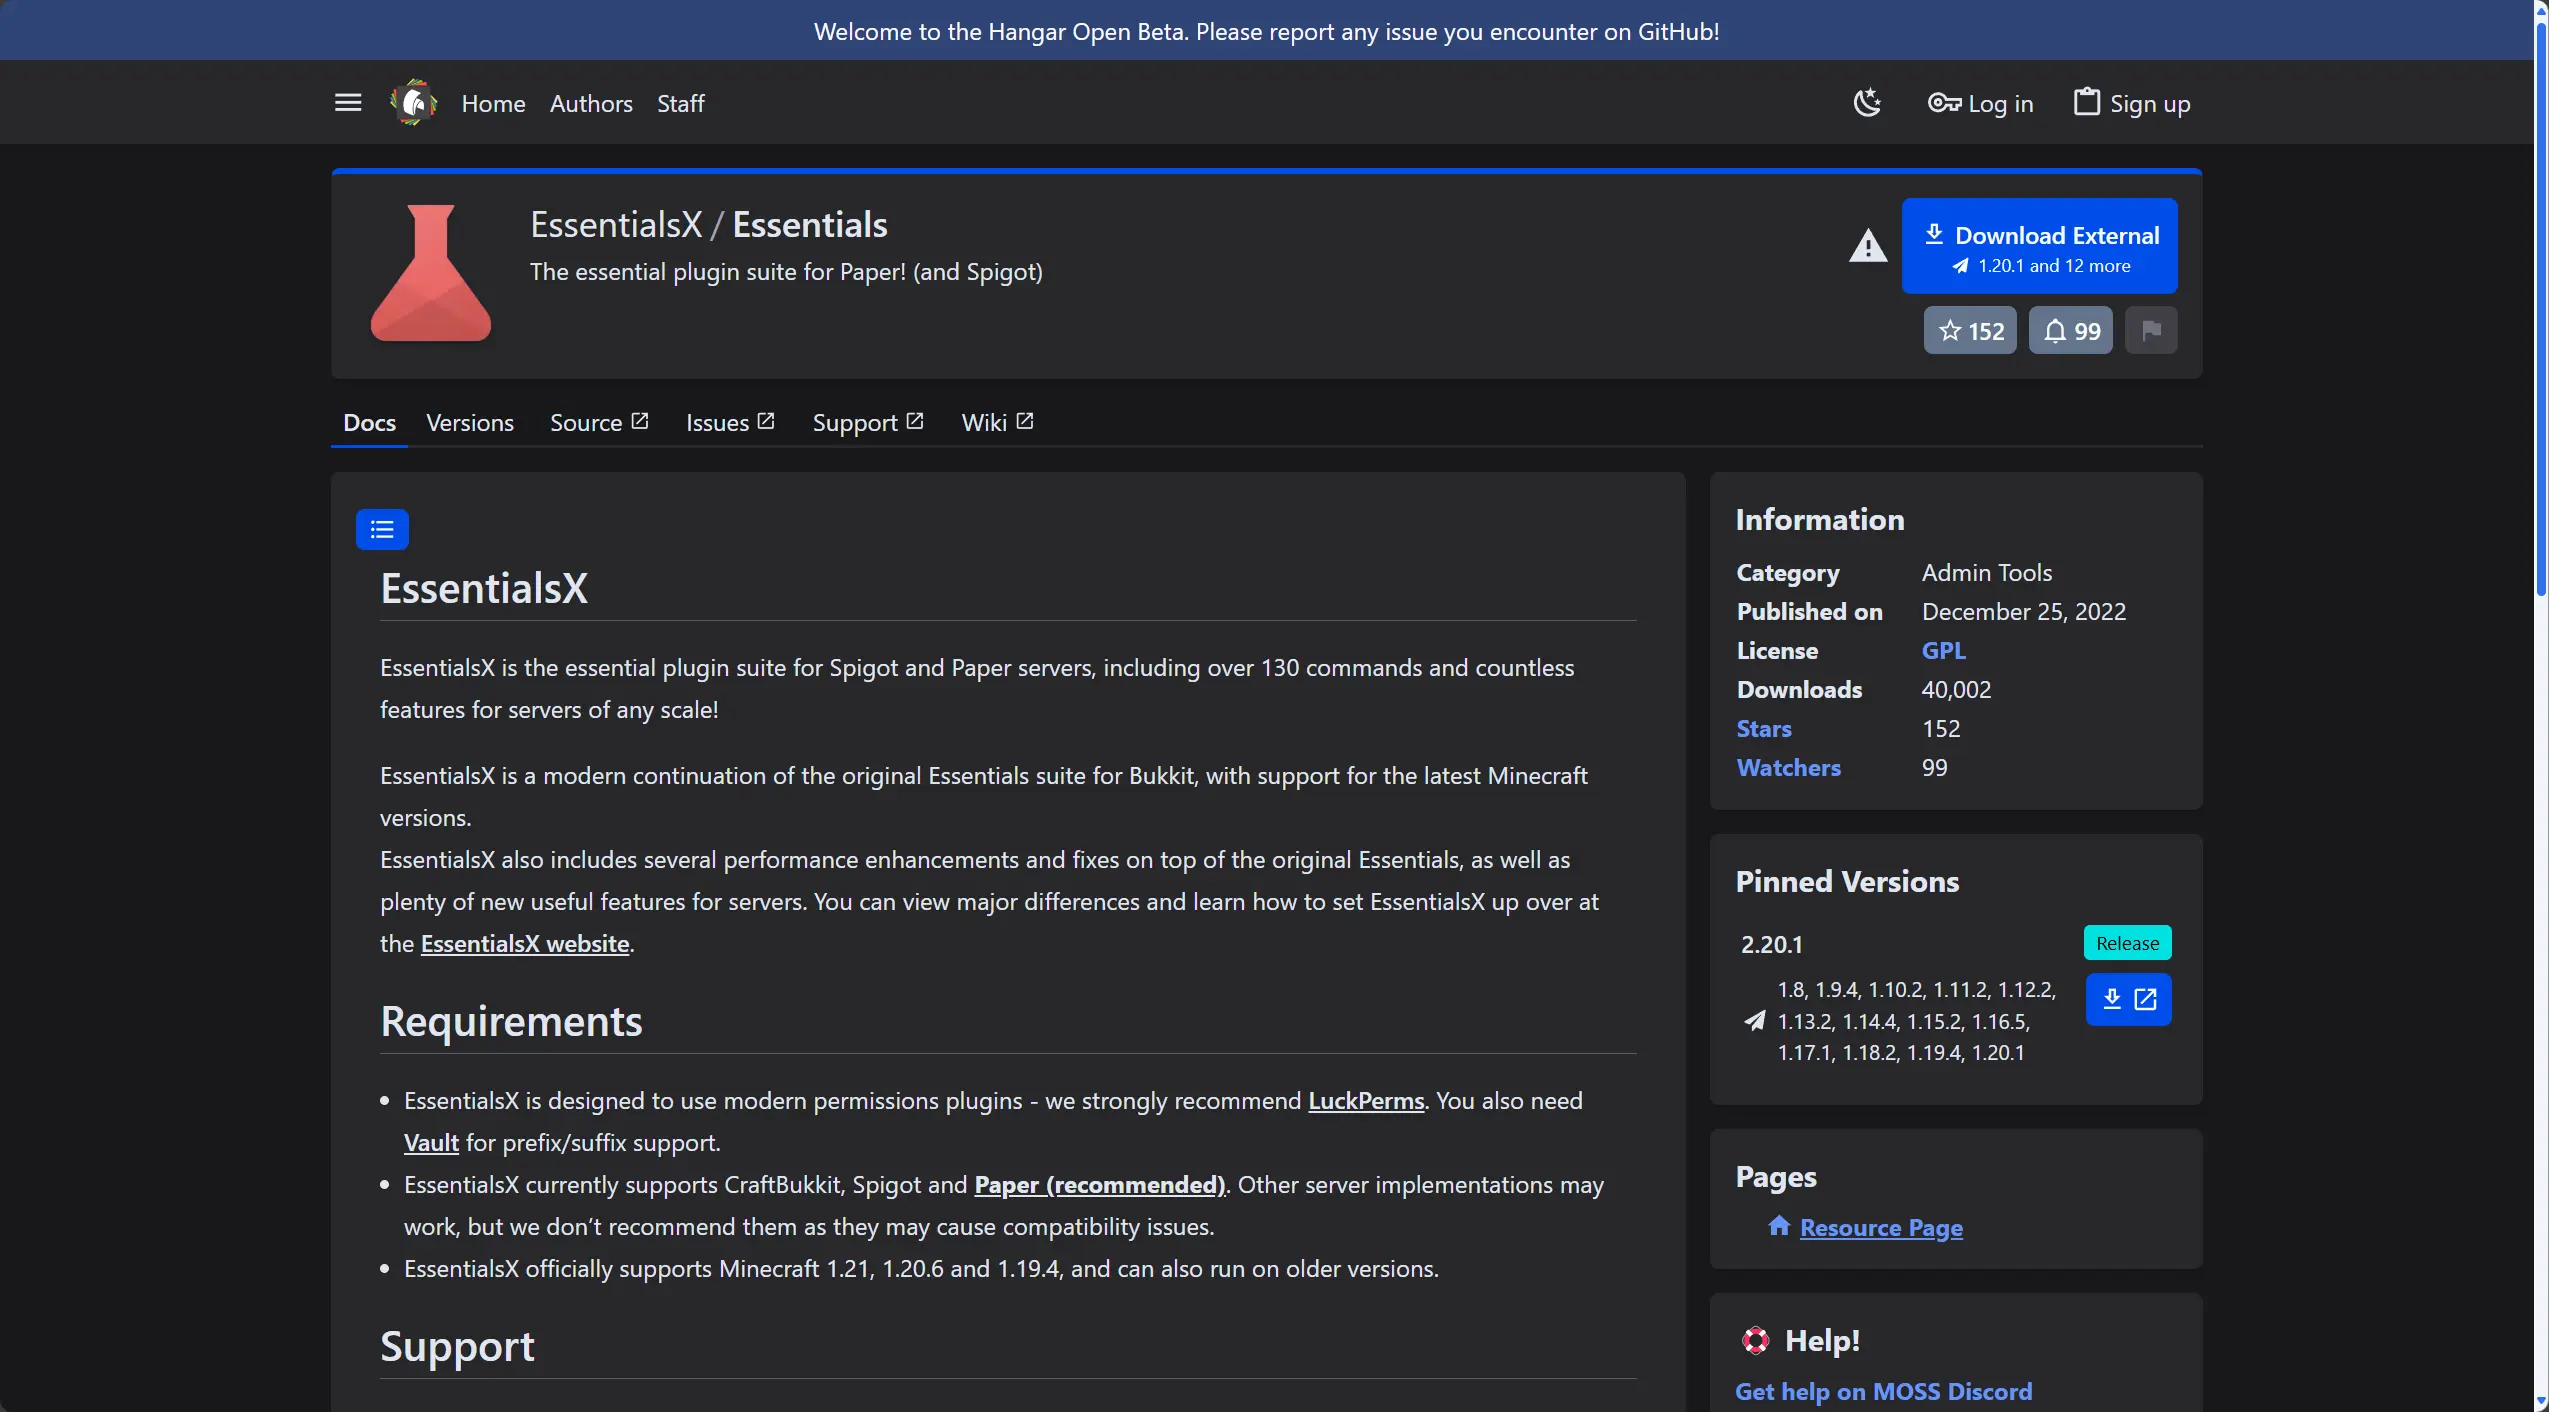Click the Help MOSS Discord link
2549x1412 pixels.
(x=1883, y=1391)
